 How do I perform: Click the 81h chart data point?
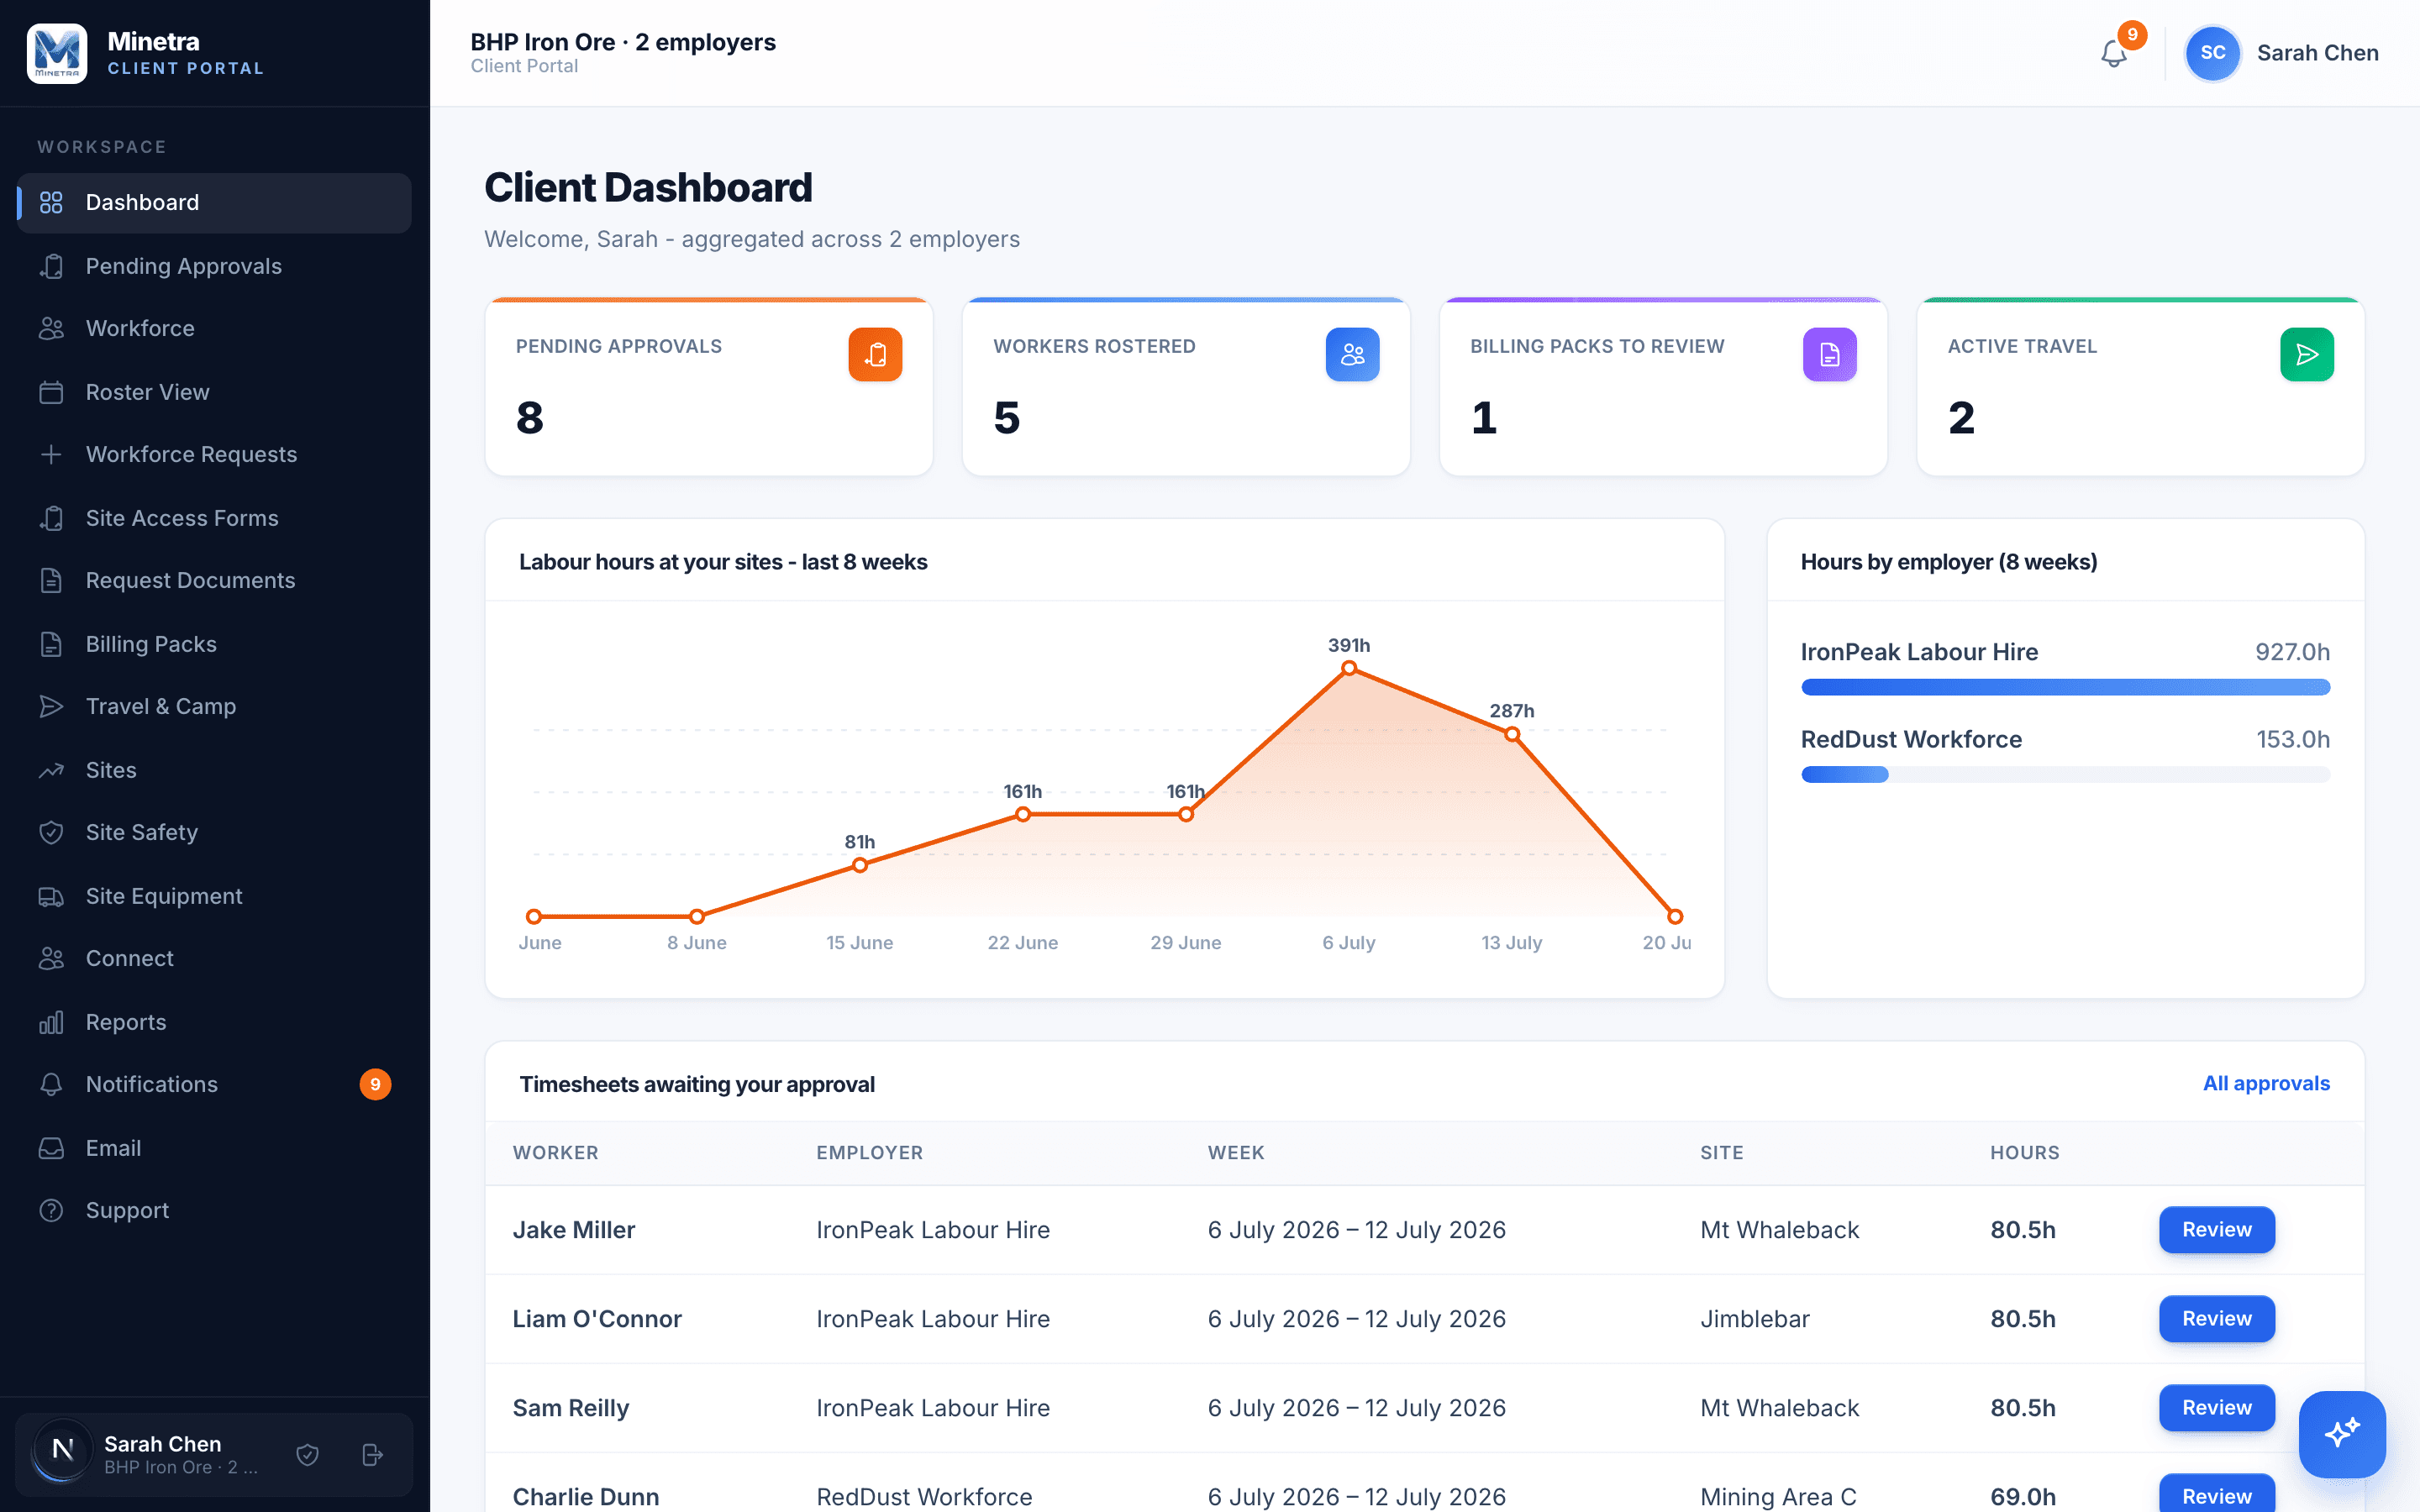click(860, 865)
